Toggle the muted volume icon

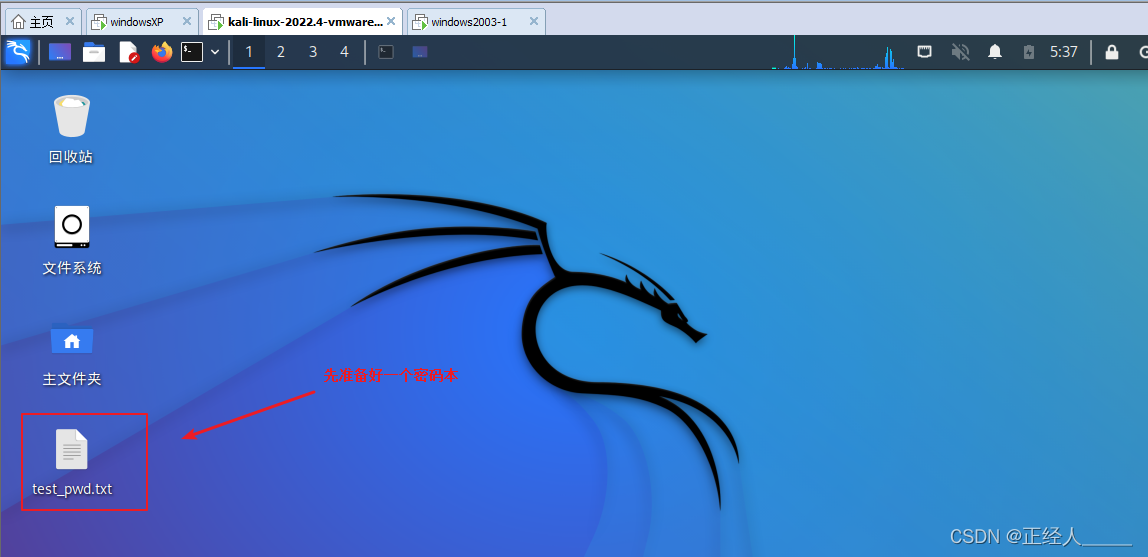click(960, 52)
